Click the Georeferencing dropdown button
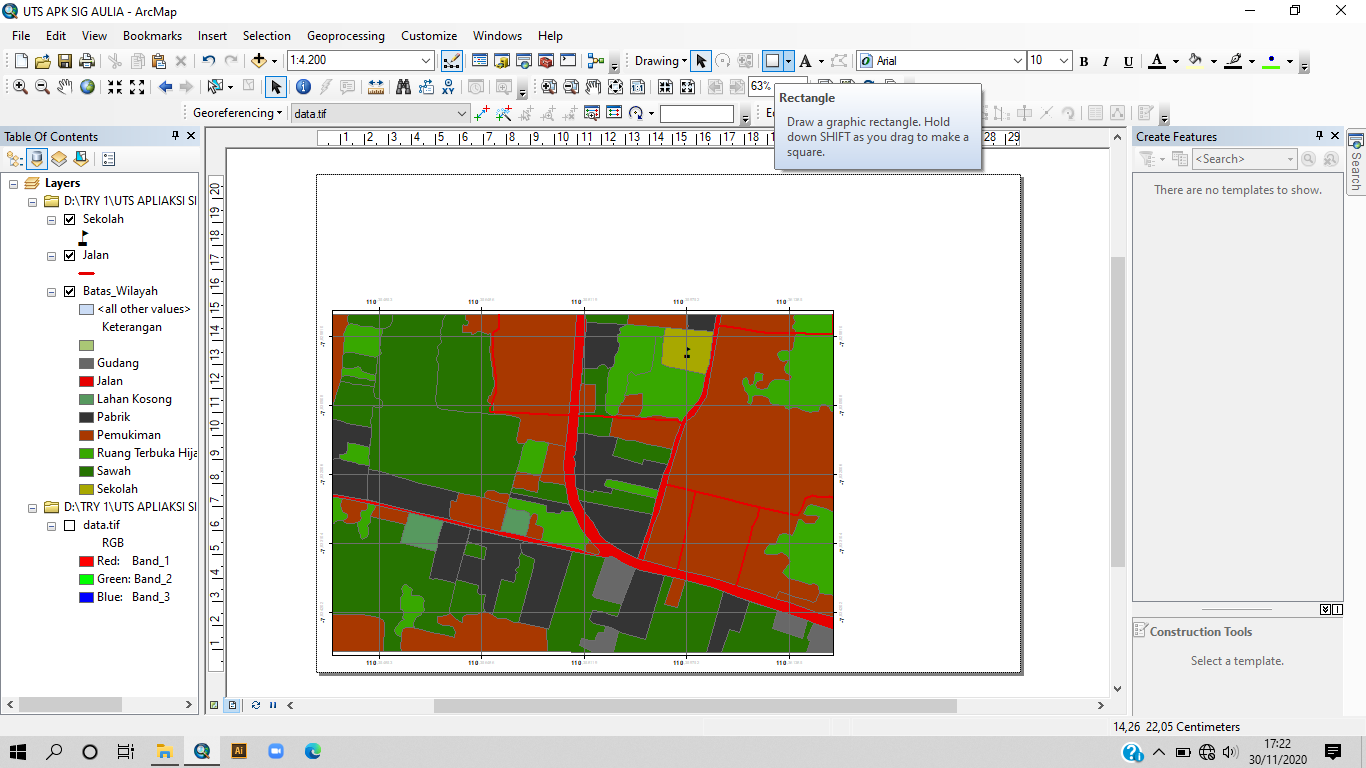 click(238, 113)
